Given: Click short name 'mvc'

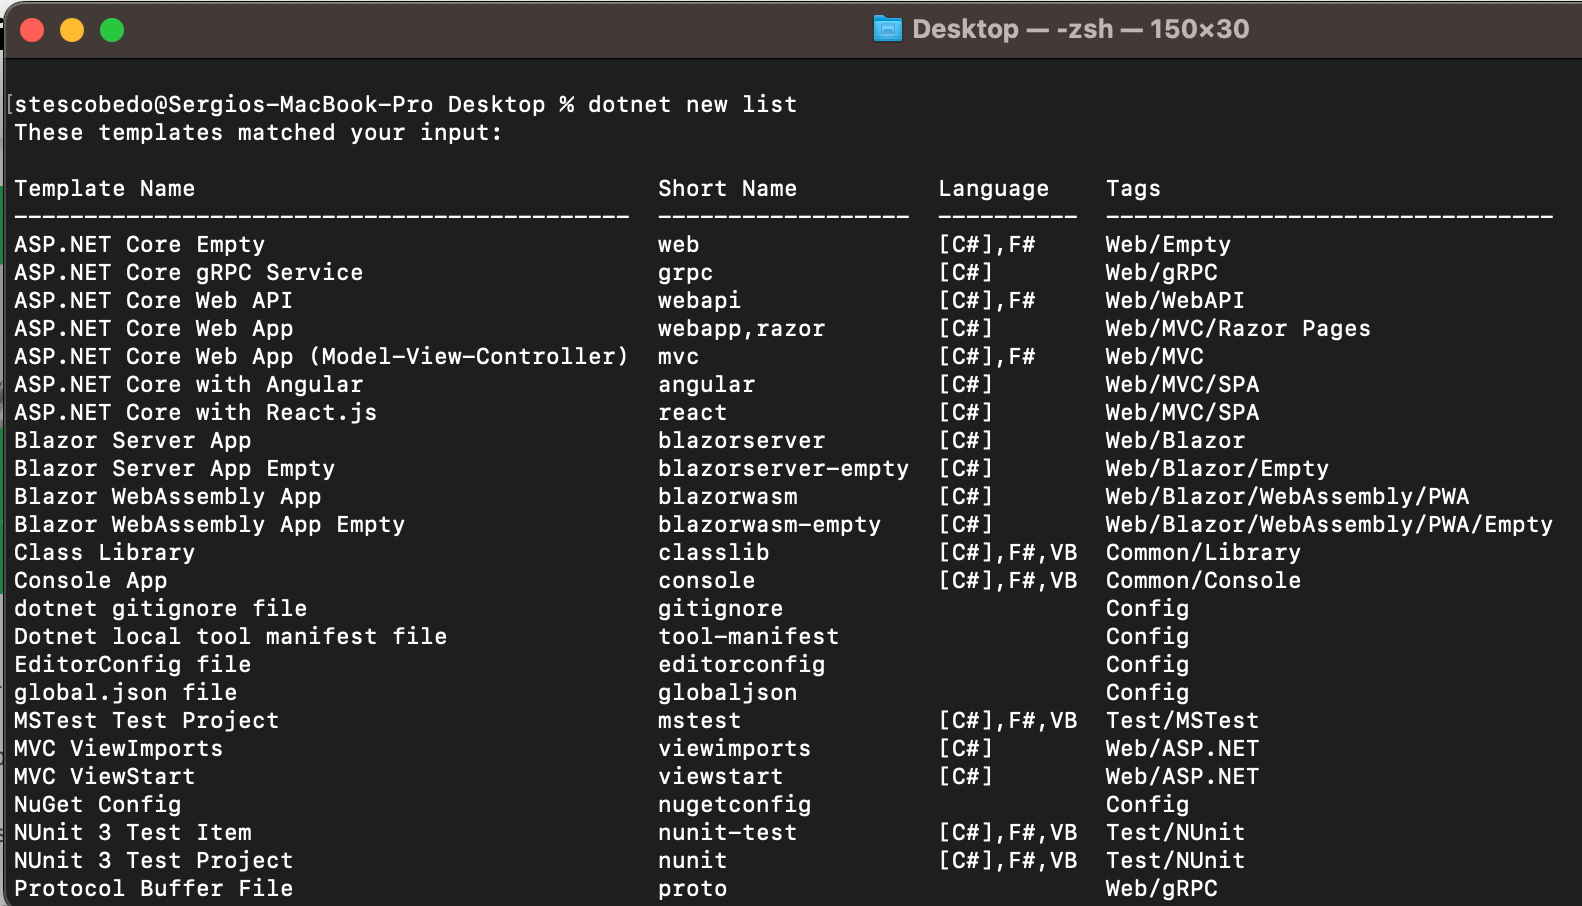Looking at the screenshot, I should click(x=678, y=356).
